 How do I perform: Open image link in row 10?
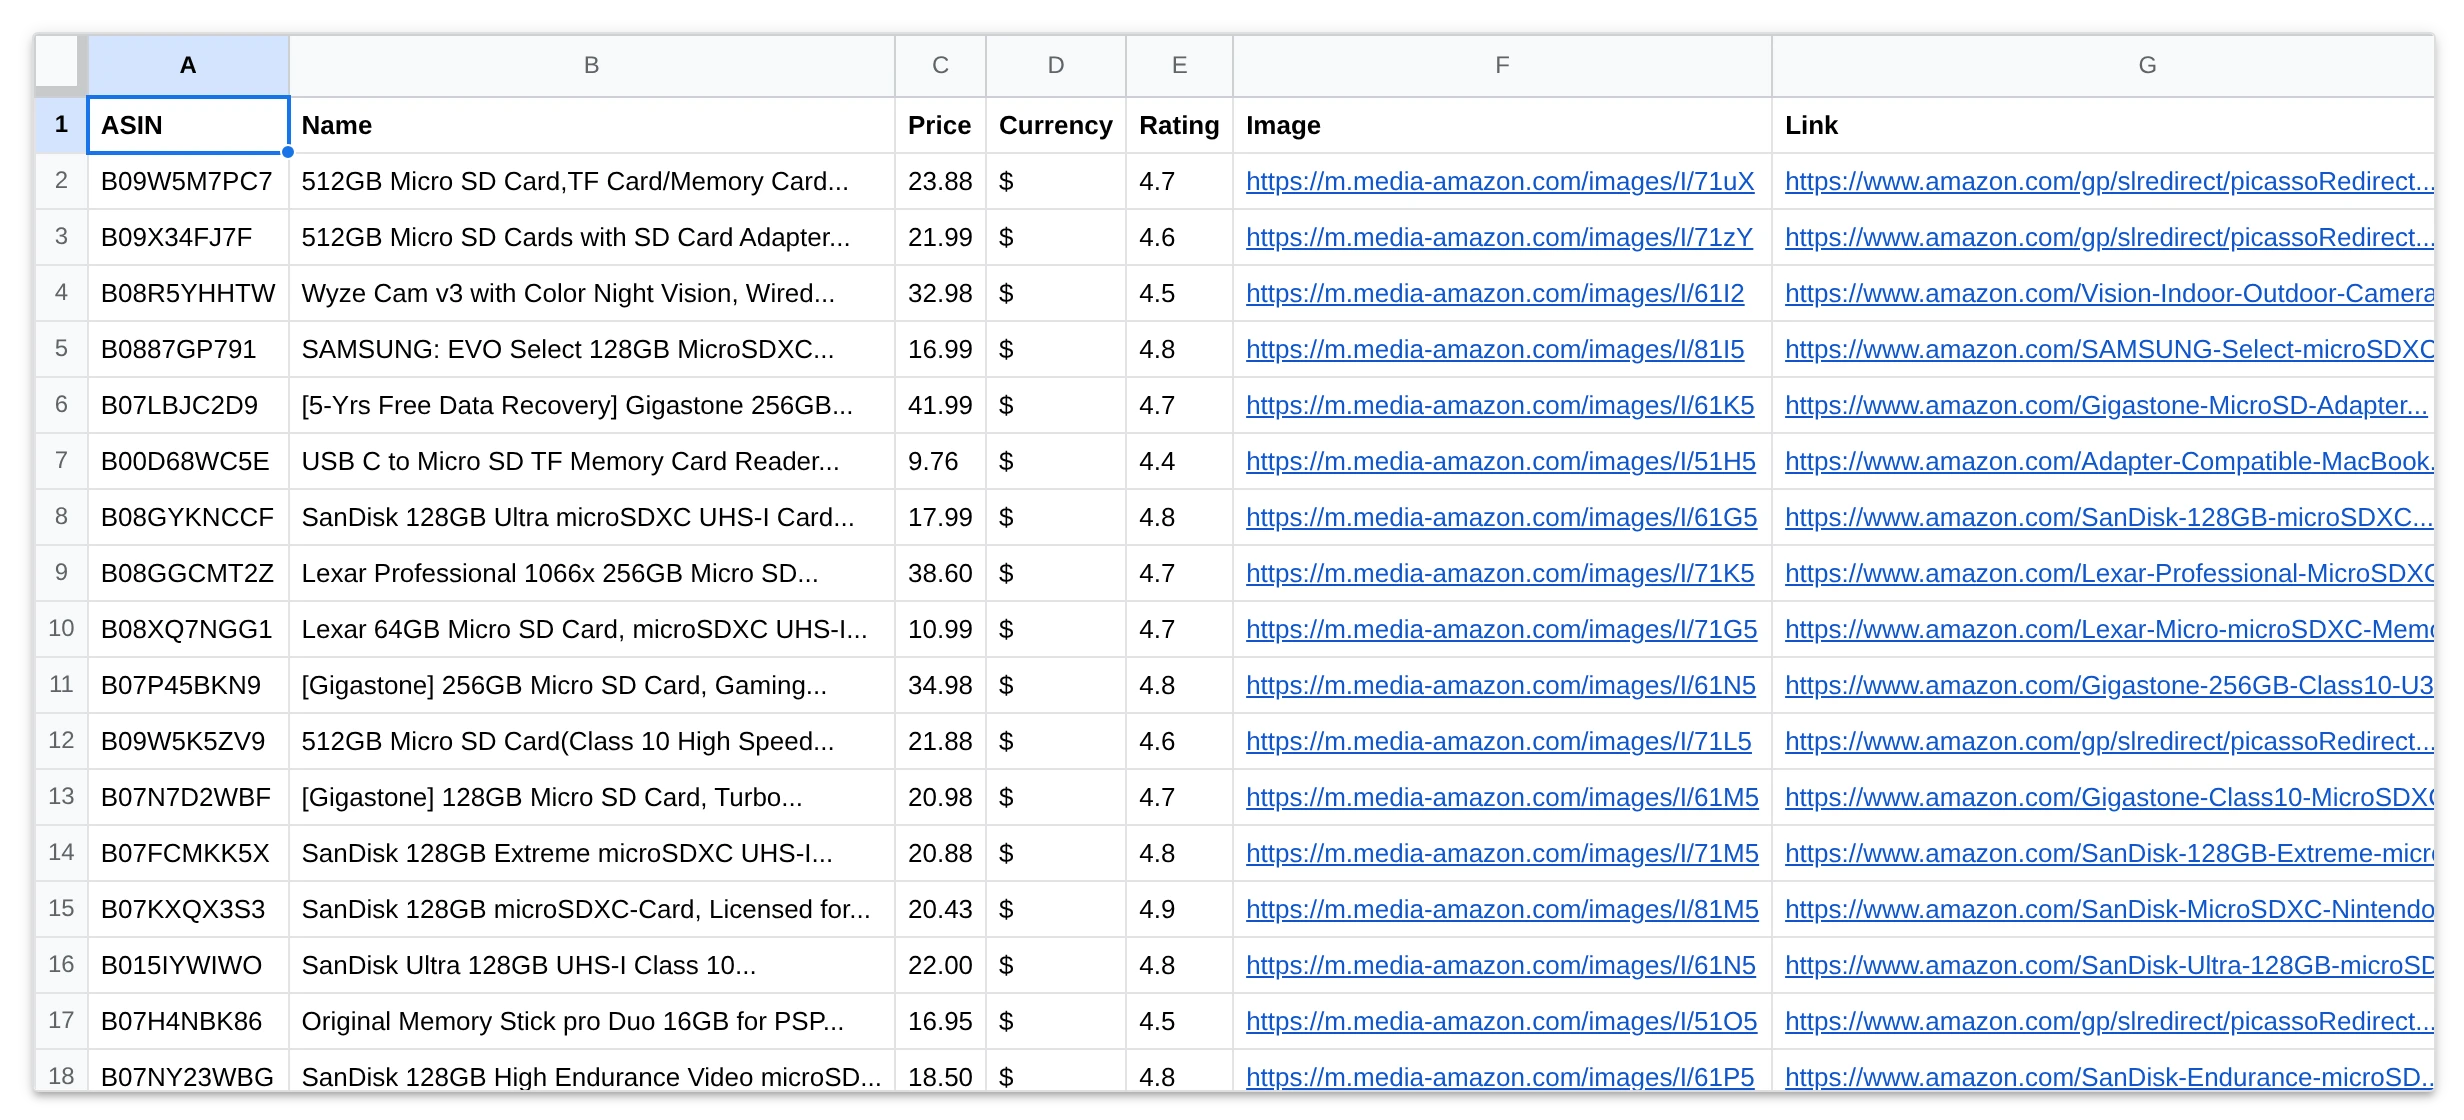click(1501, 629)
